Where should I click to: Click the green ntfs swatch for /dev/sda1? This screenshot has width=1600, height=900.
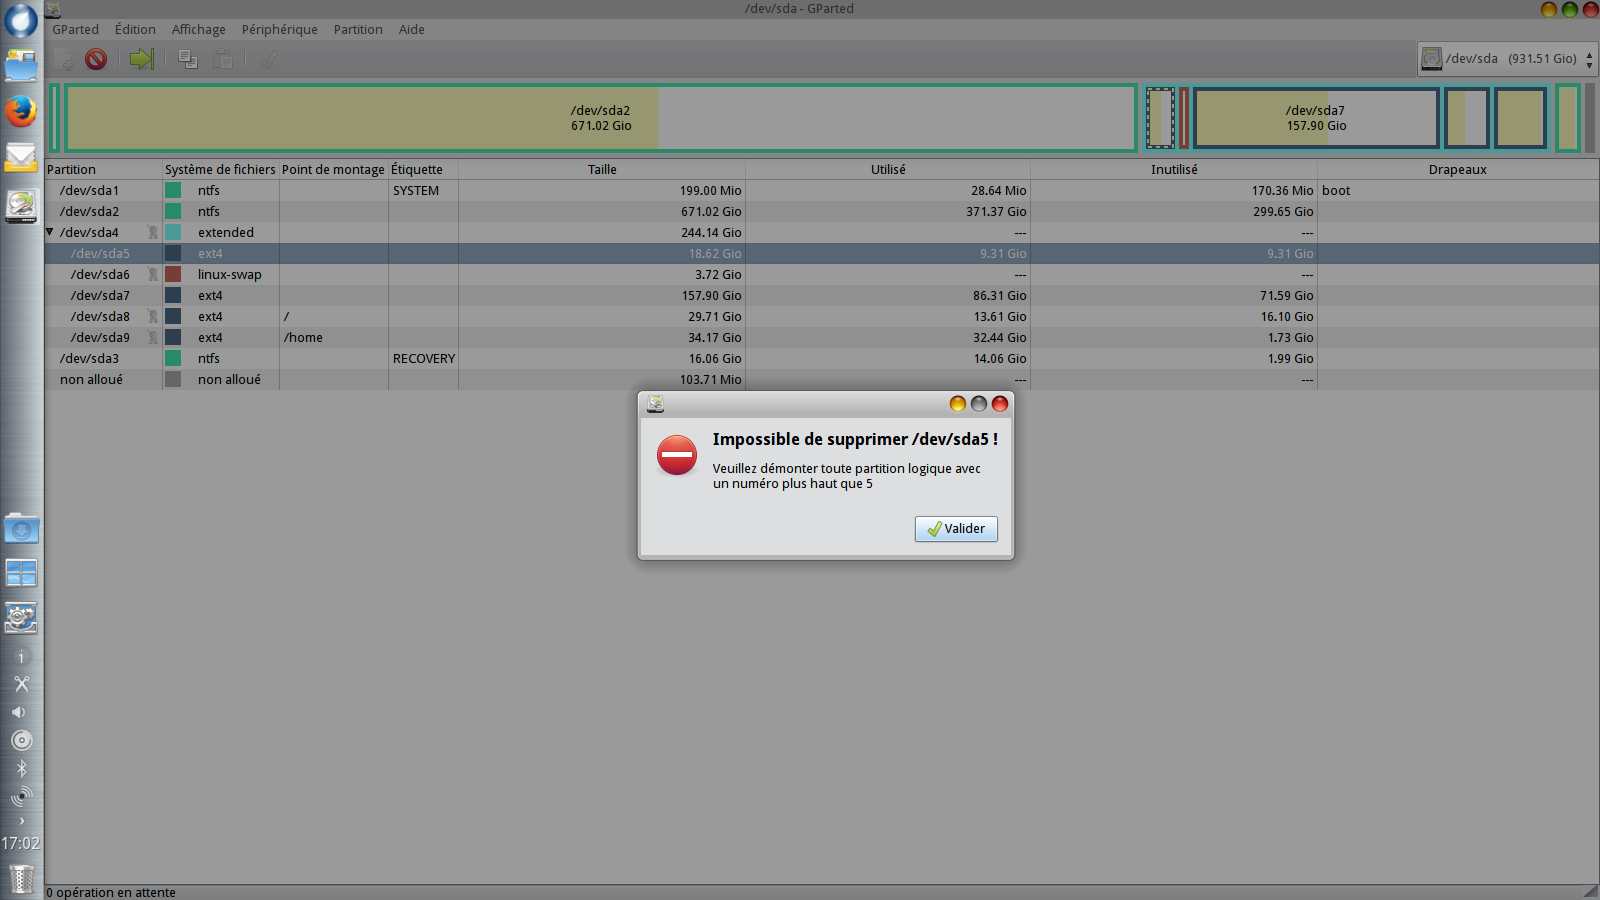coord(173,190)
